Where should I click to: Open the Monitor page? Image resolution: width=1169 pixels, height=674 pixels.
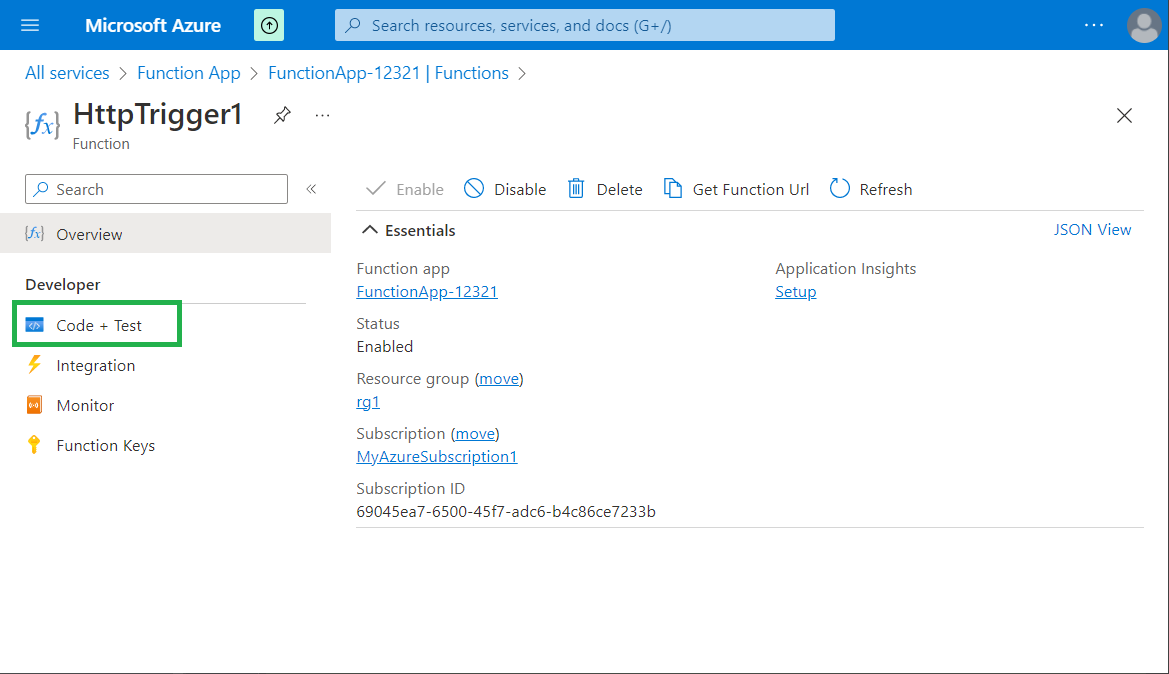[x=85, y=406]
